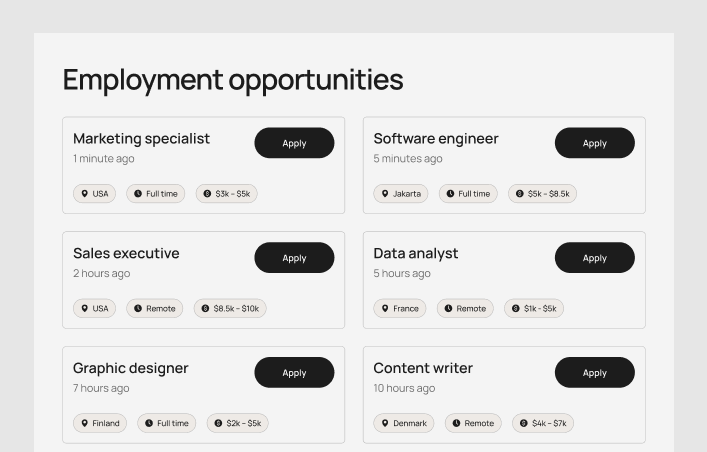707x452 pixels.
Task: Click location pin icon beside Denmark
Action: 385,424
